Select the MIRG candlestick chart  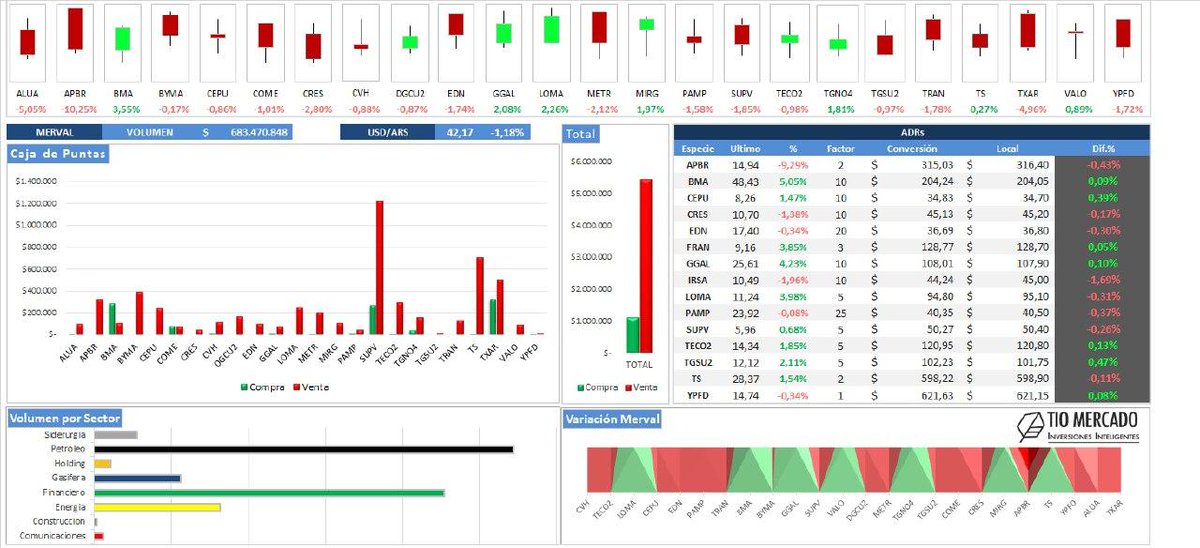tap(647, 43)
